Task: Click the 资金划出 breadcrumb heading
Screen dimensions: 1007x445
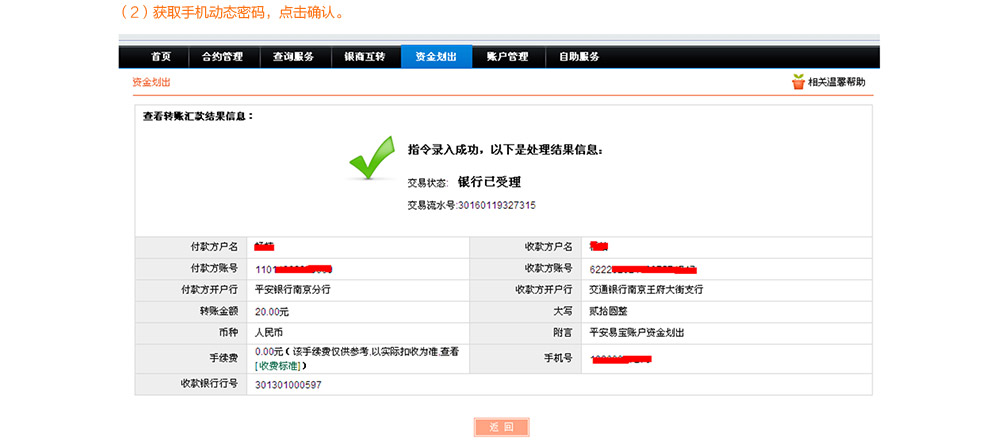Action: click(152, 83)
